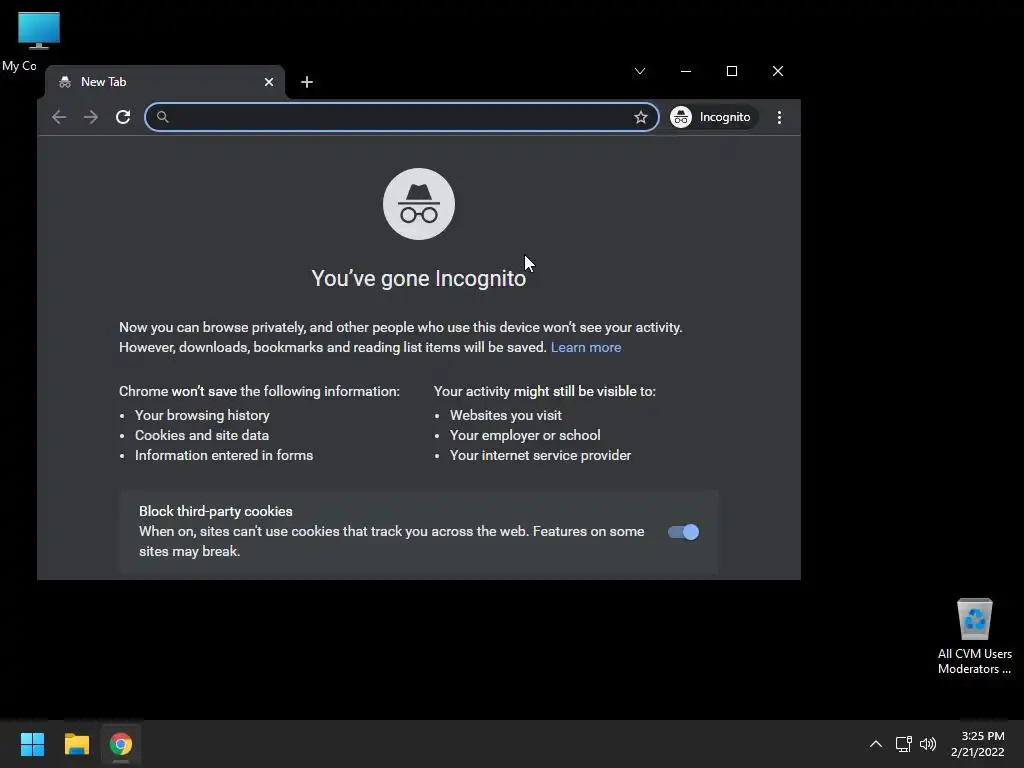The image size is (1024, 768).
Task: Open Chrome's three-dot menu
Action: pos(779,117)
